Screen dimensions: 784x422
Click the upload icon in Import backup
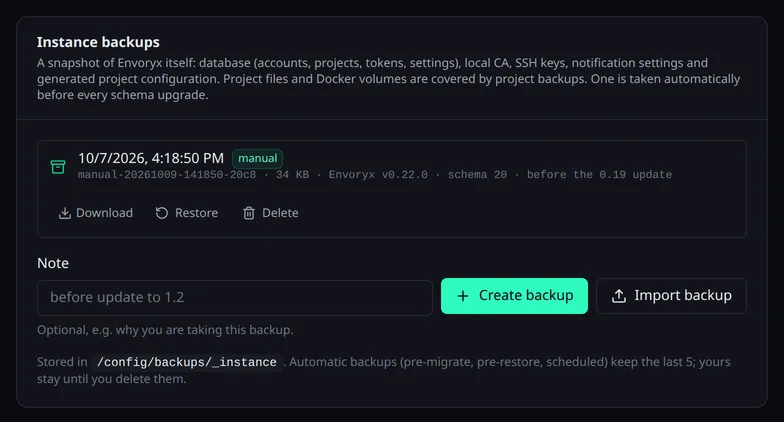coord(618,296)
